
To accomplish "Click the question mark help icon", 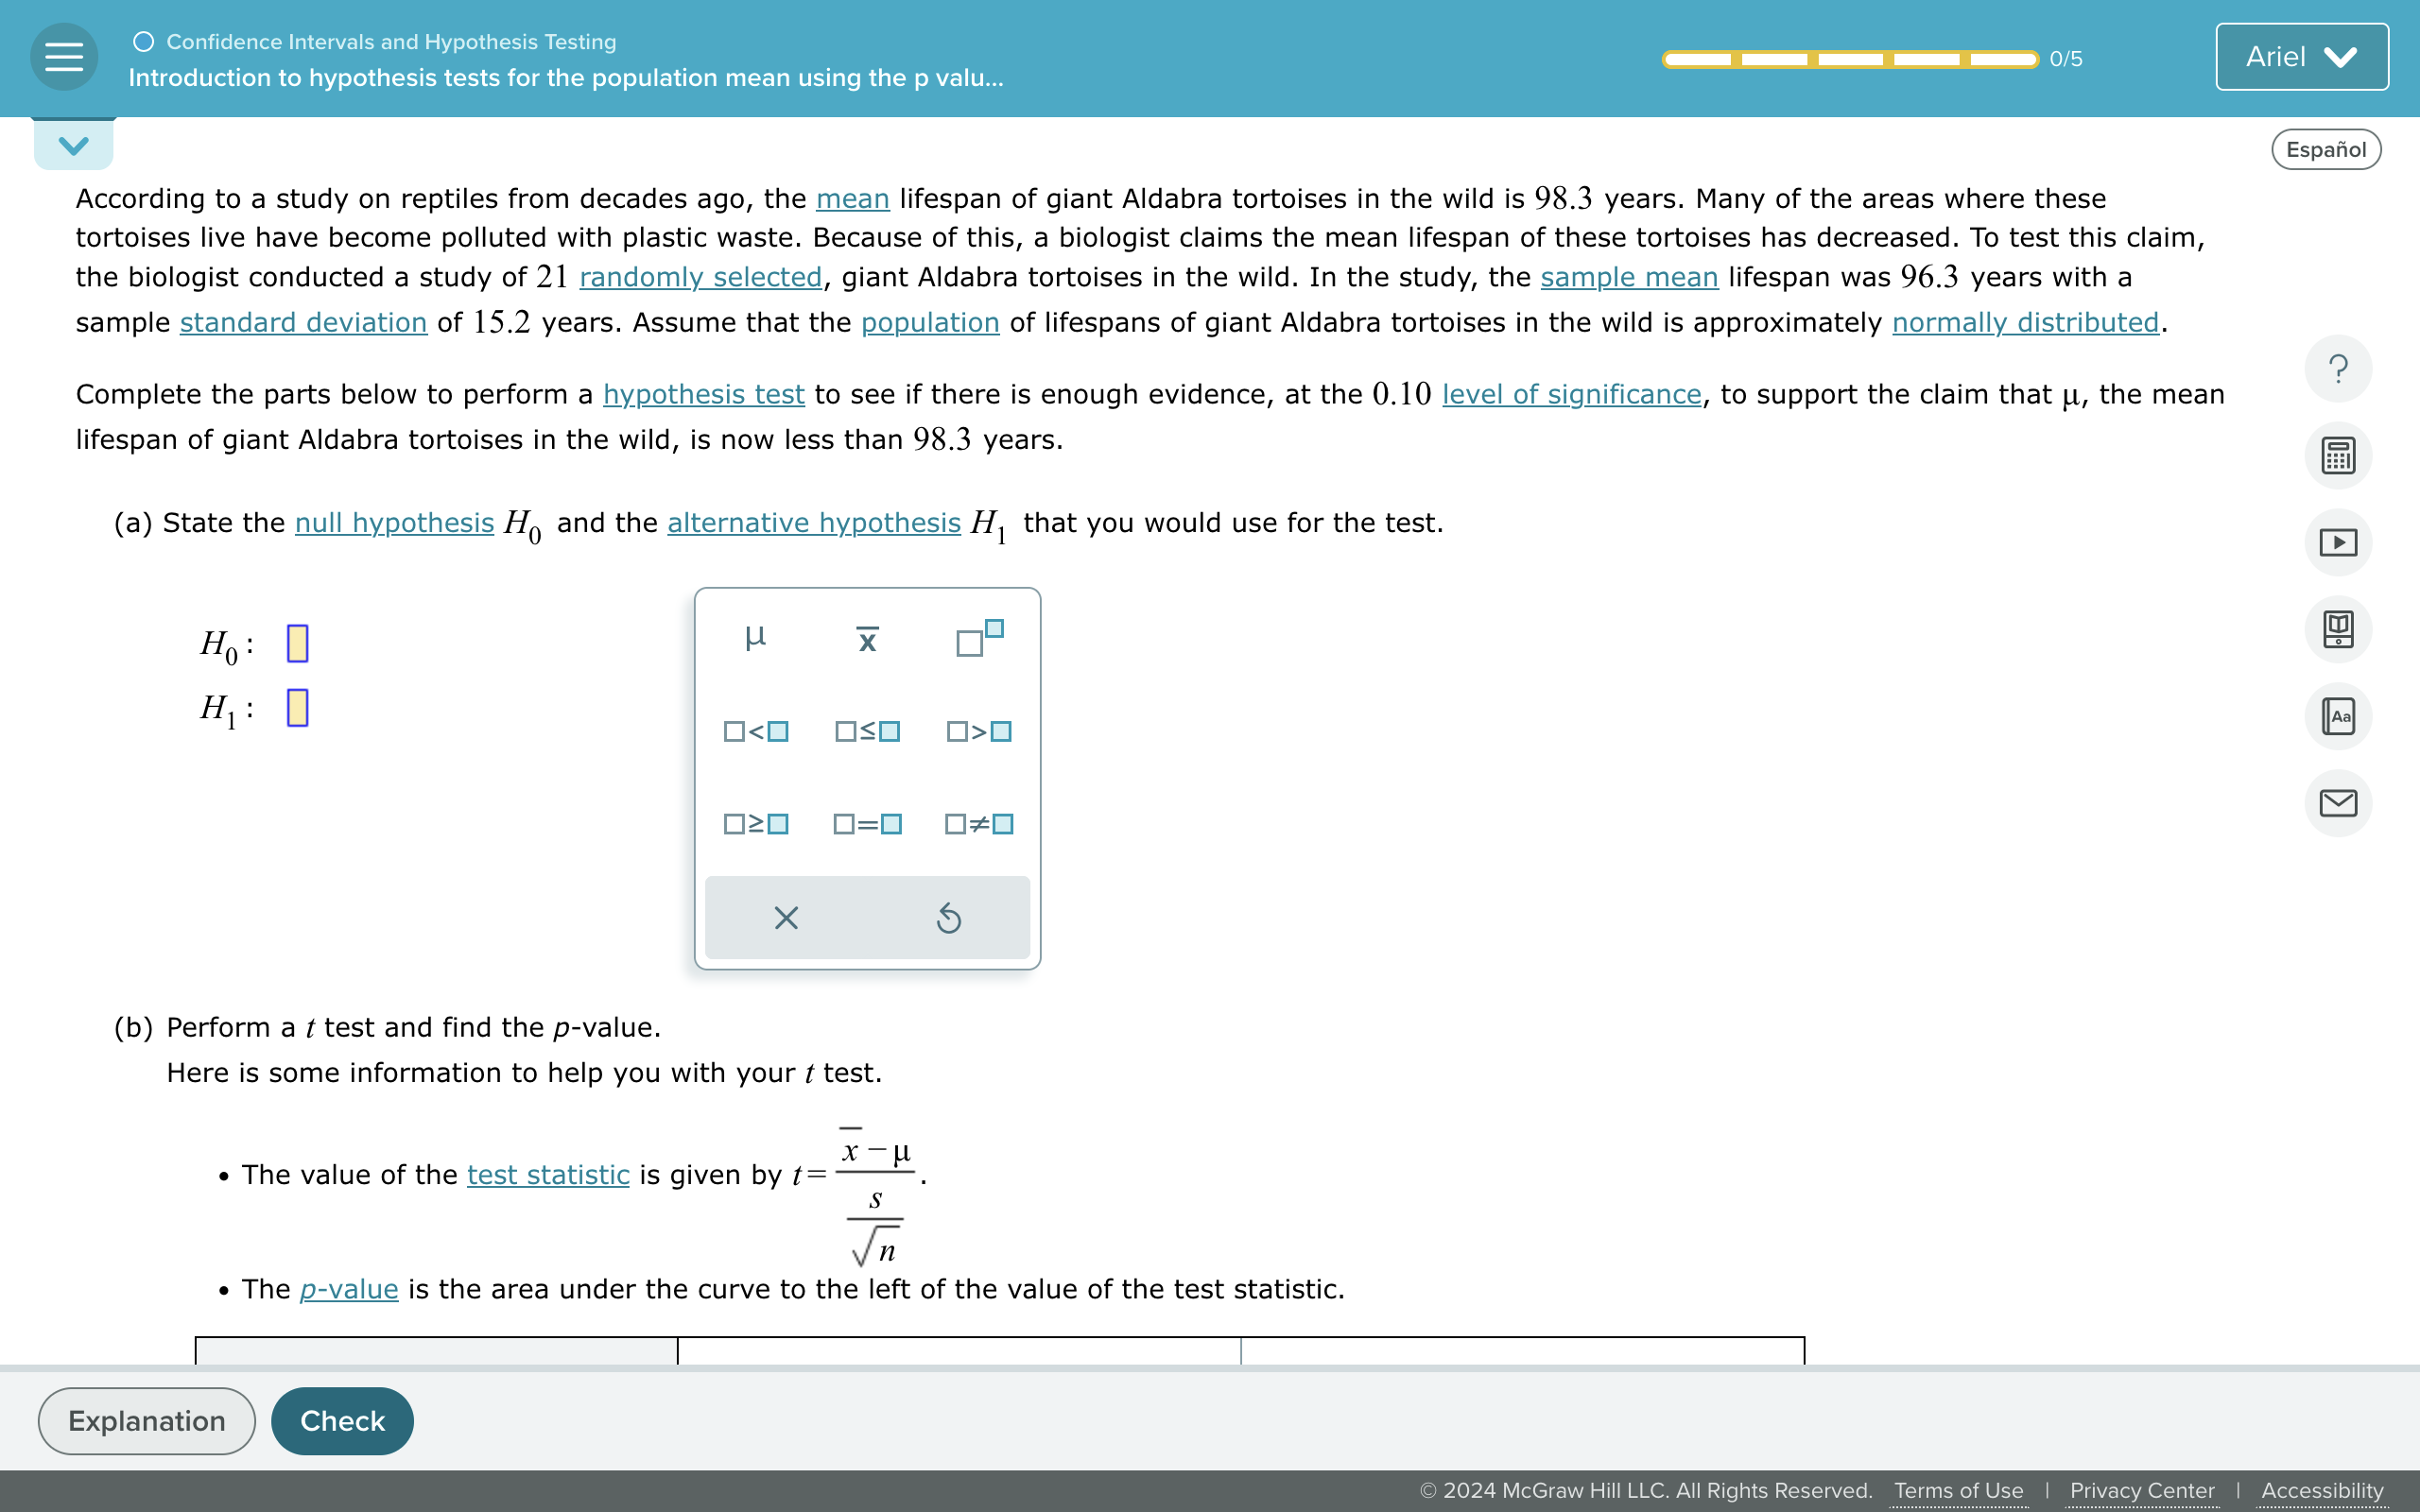I will click(2342, 368).
